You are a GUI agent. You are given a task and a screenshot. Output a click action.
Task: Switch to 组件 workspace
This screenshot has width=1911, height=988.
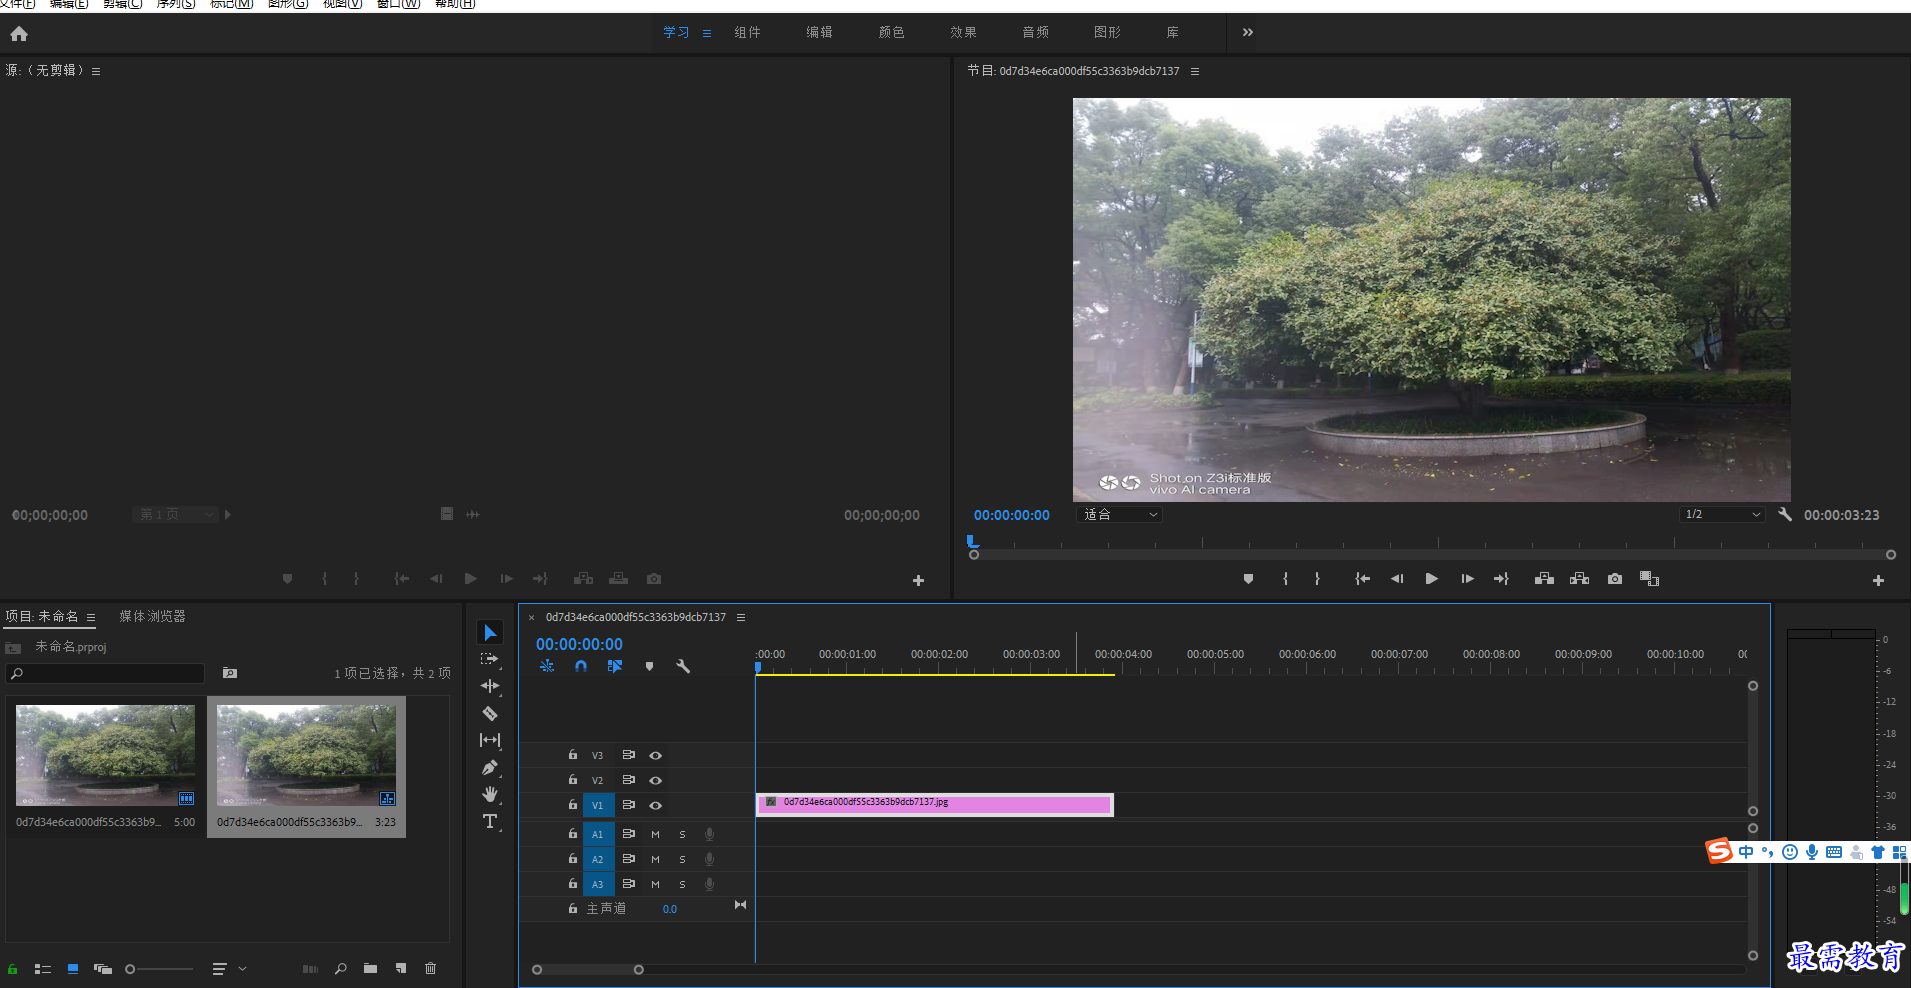pos(747,32)
